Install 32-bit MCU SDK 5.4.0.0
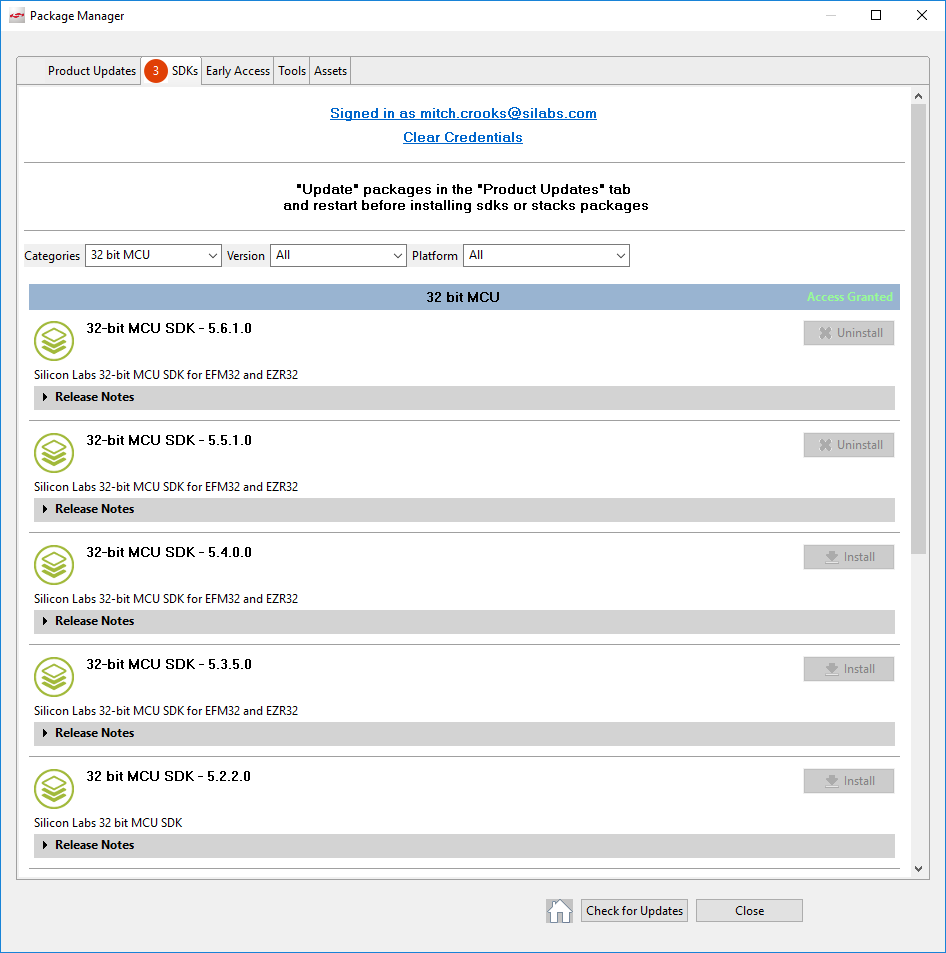Viewport: 946px width, 953px height. (849, 557)
